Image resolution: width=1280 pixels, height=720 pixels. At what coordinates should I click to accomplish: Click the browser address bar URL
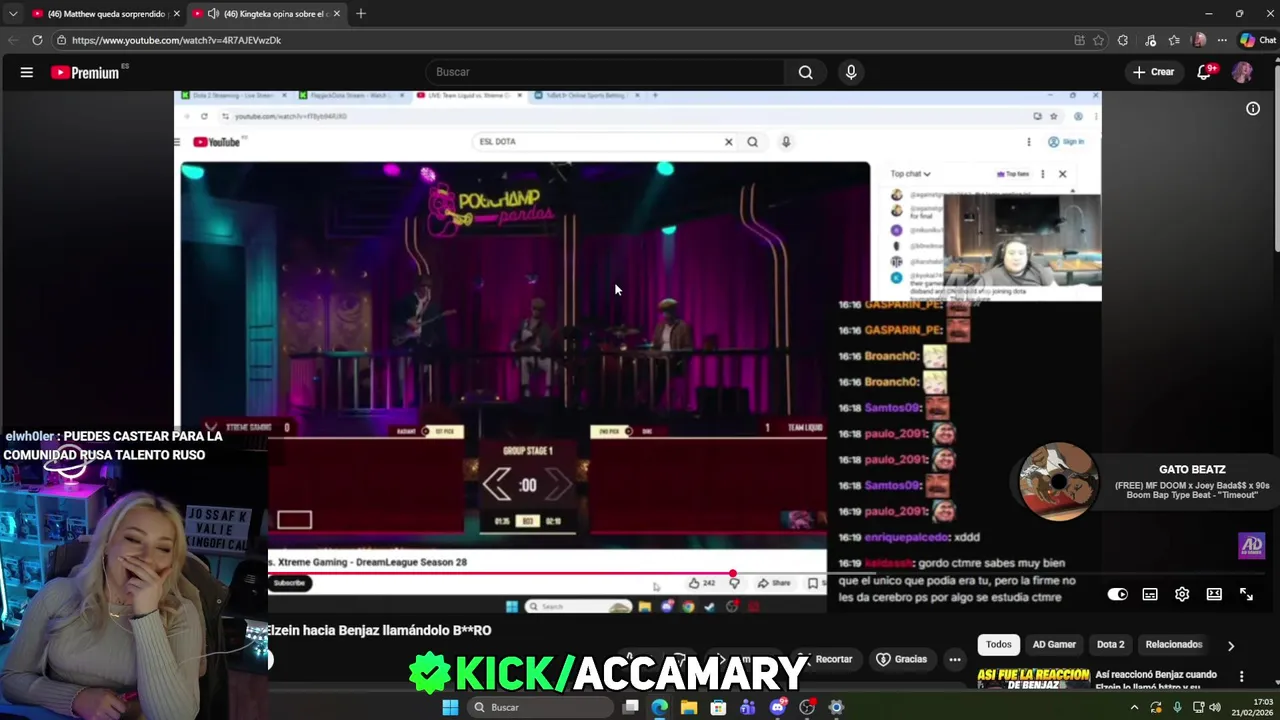176,40
